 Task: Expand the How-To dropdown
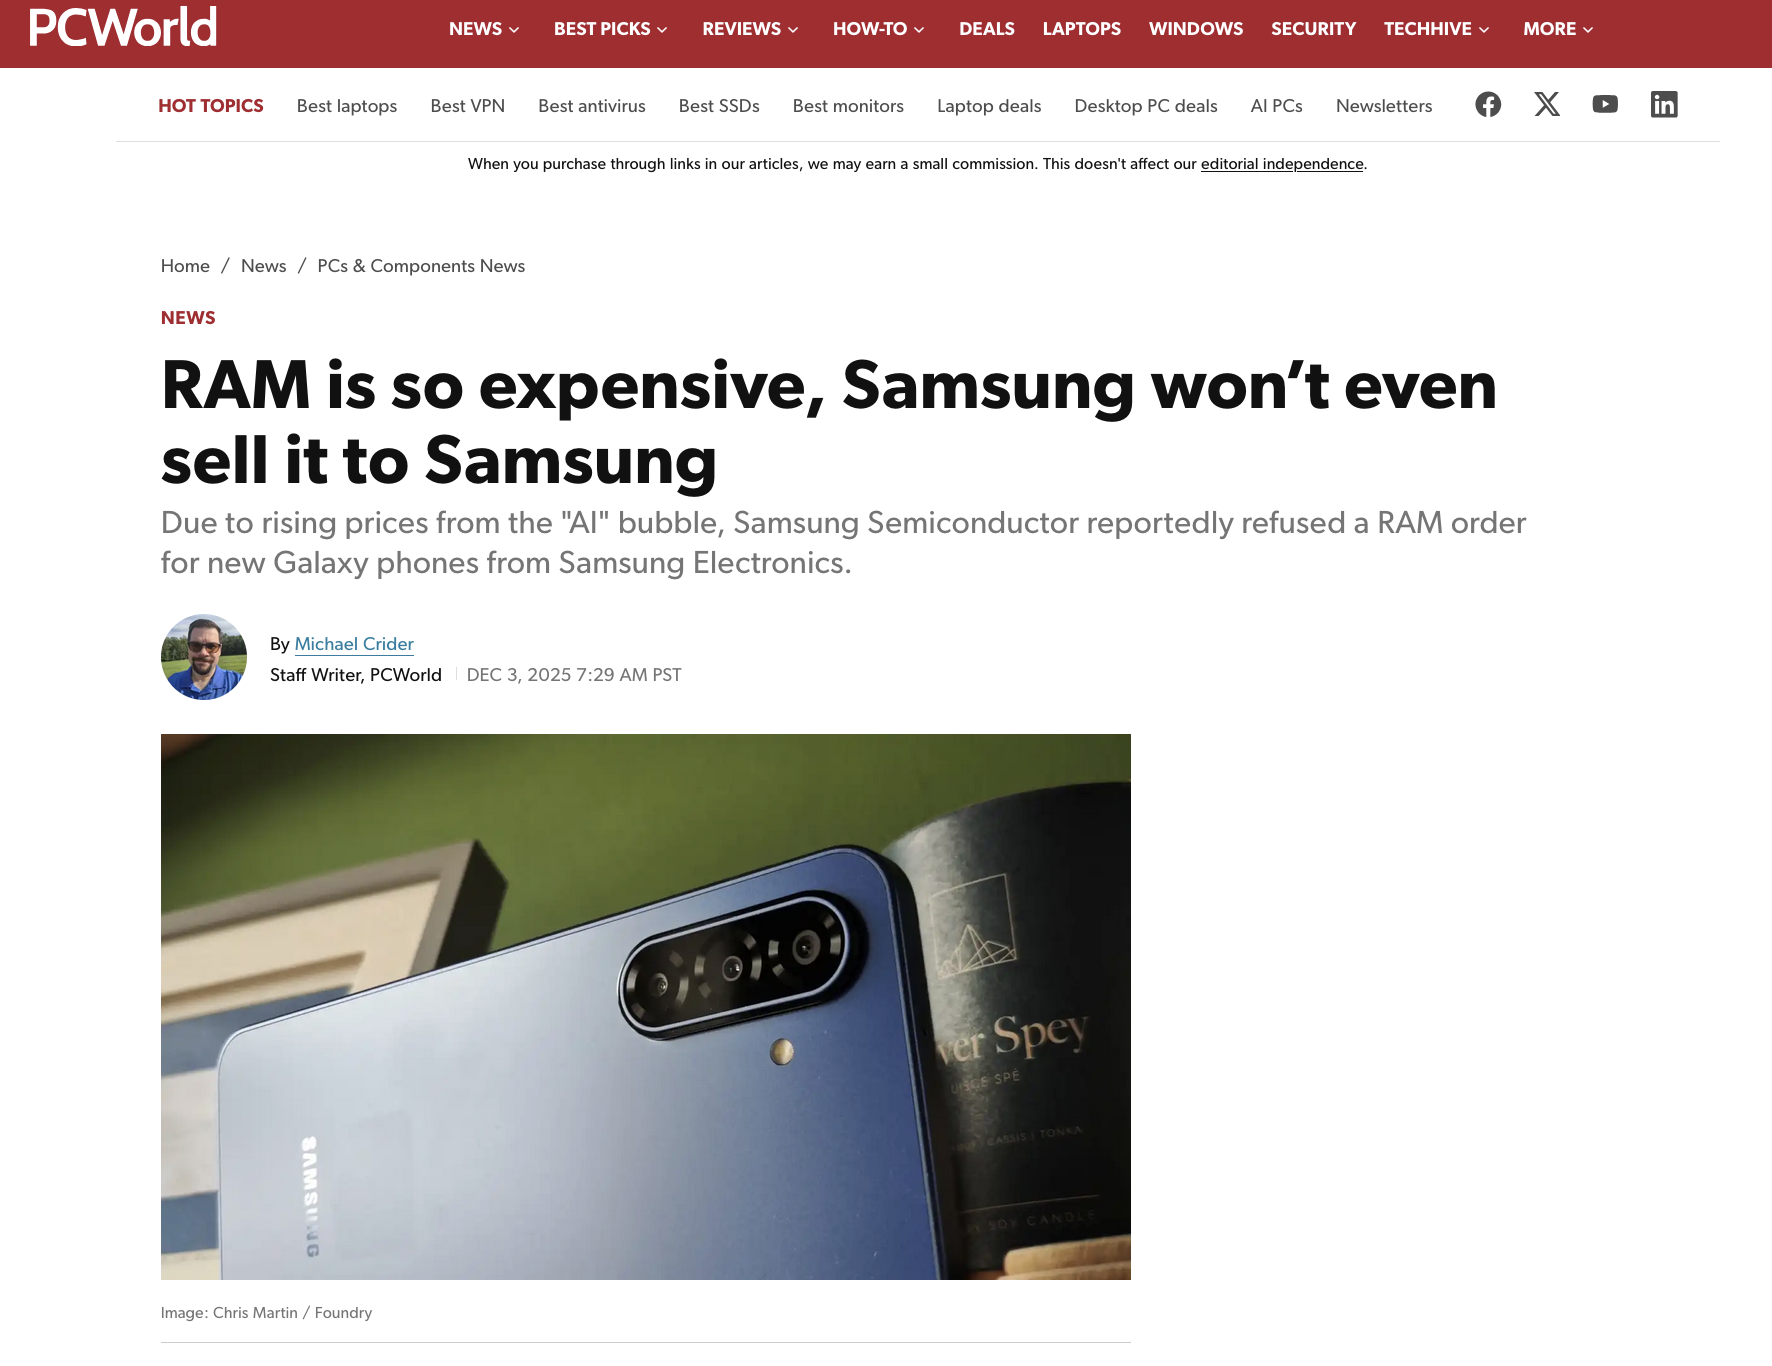tap(878, 29)
